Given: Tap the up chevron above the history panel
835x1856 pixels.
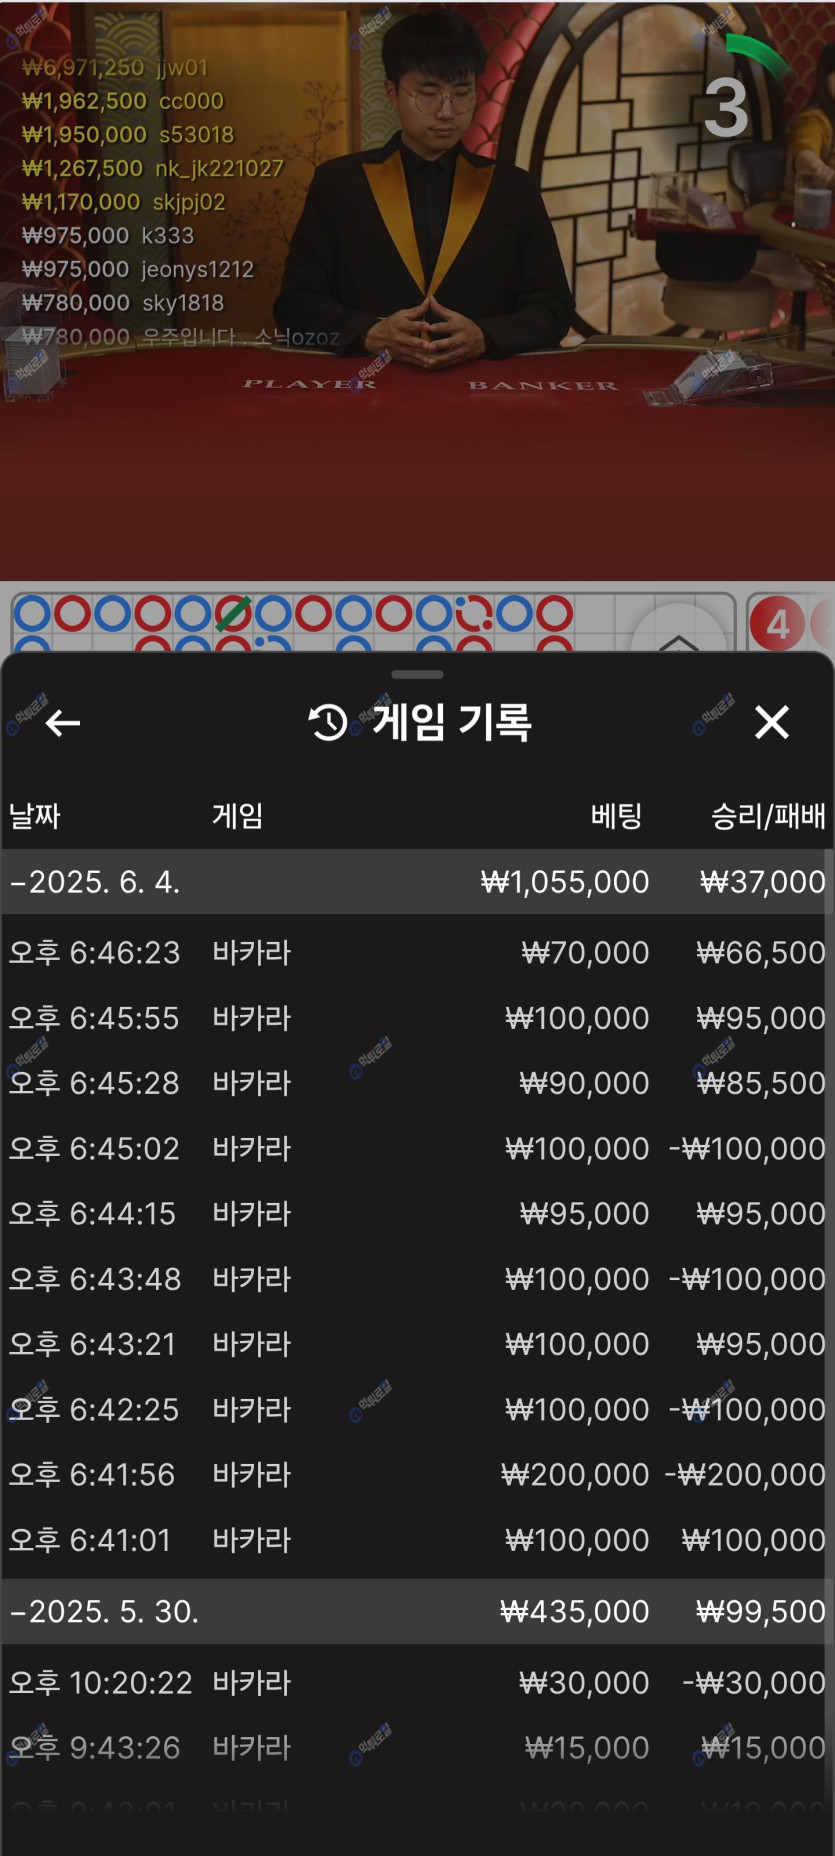Looking at the screenshot, I should click(679, 641).
